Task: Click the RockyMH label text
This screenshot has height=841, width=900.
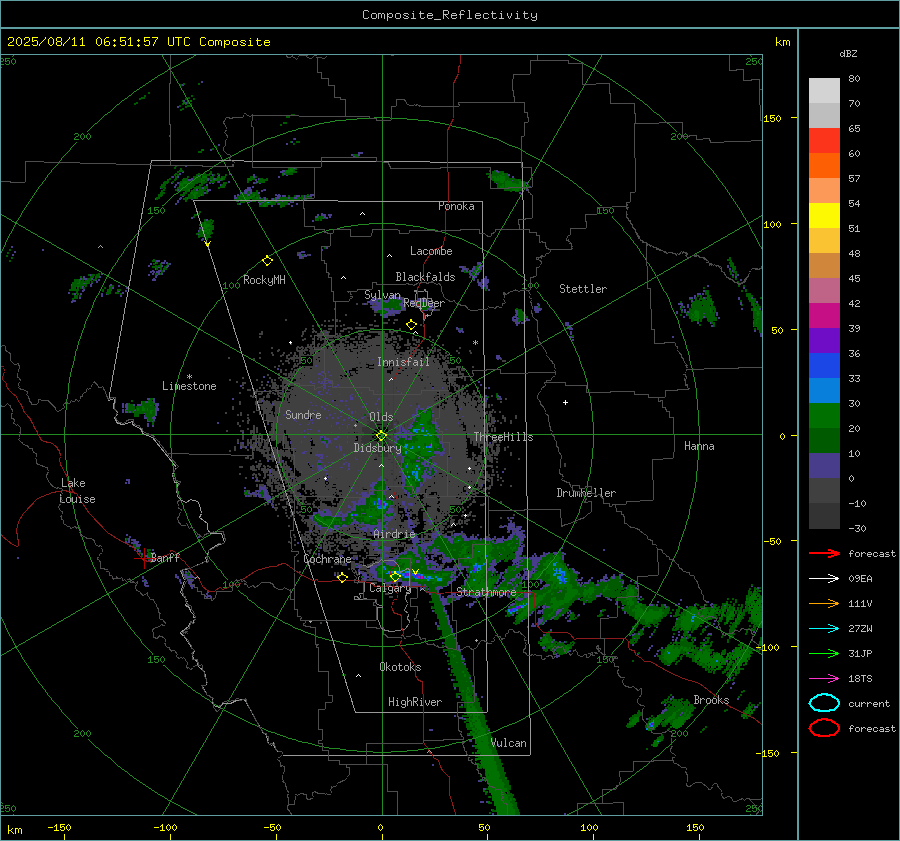Action: 264,280
